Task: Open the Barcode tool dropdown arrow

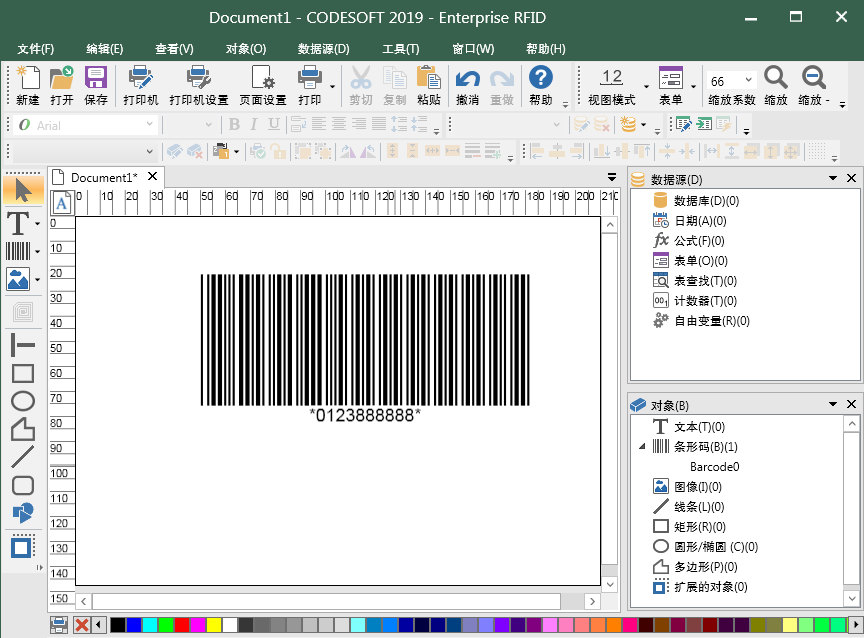Action: tap(37, 252)
